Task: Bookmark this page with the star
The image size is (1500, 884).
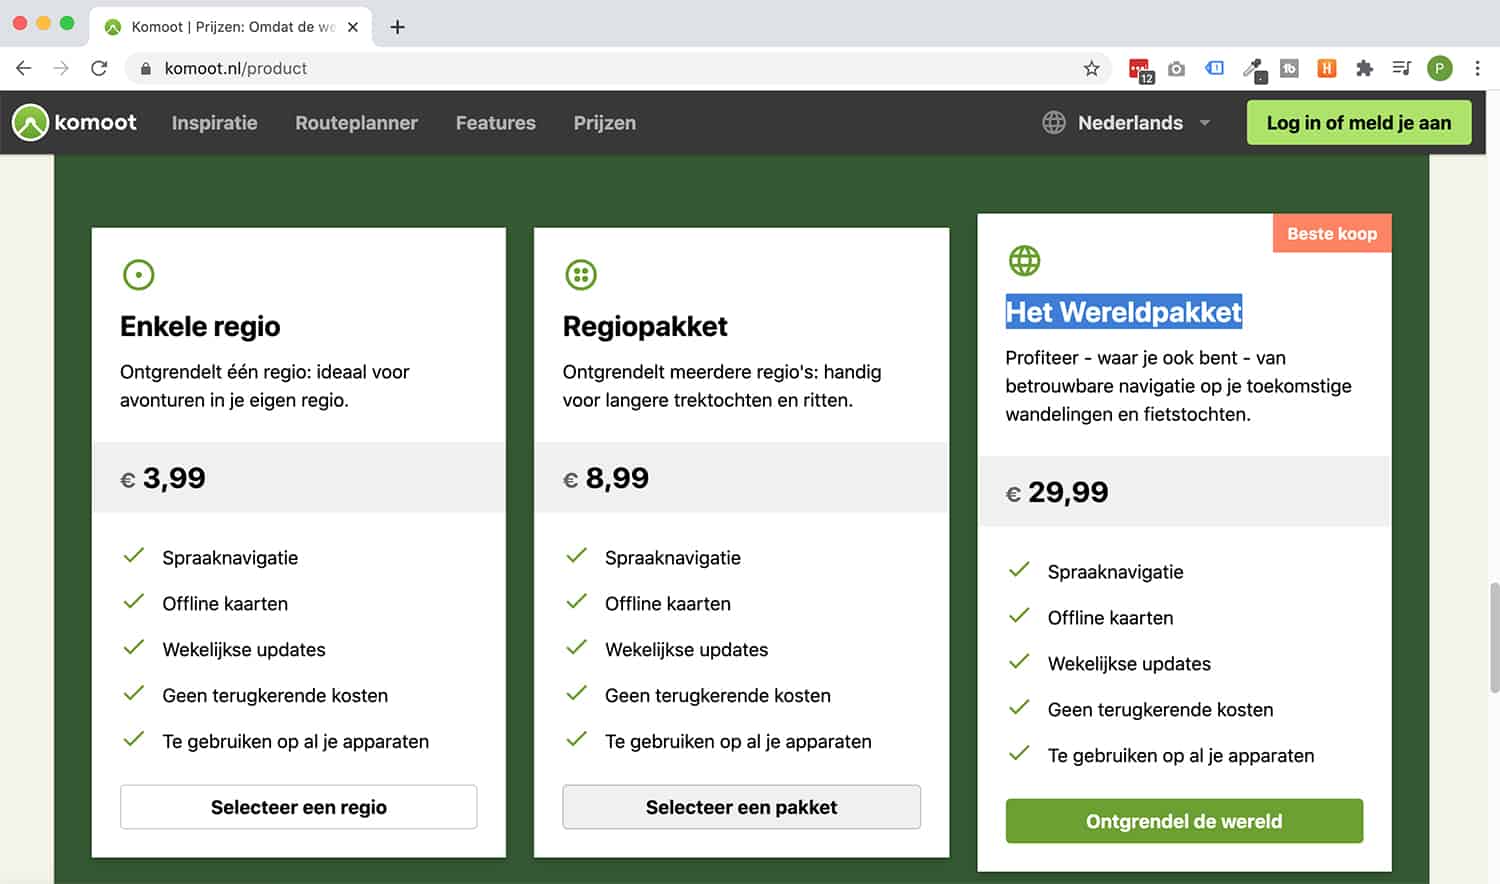Action: click(x=1091, y=68)
